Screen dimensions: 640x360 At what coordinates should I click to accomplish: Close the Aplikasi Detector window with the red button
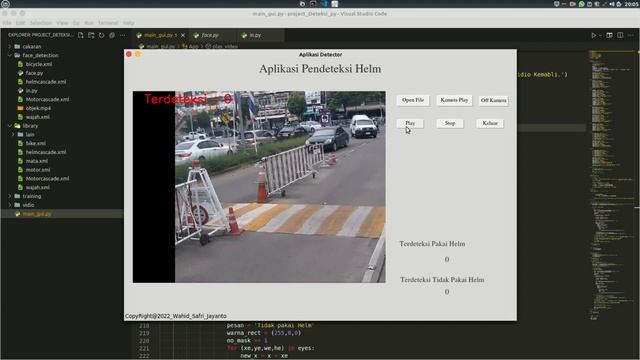pos(129,54)
